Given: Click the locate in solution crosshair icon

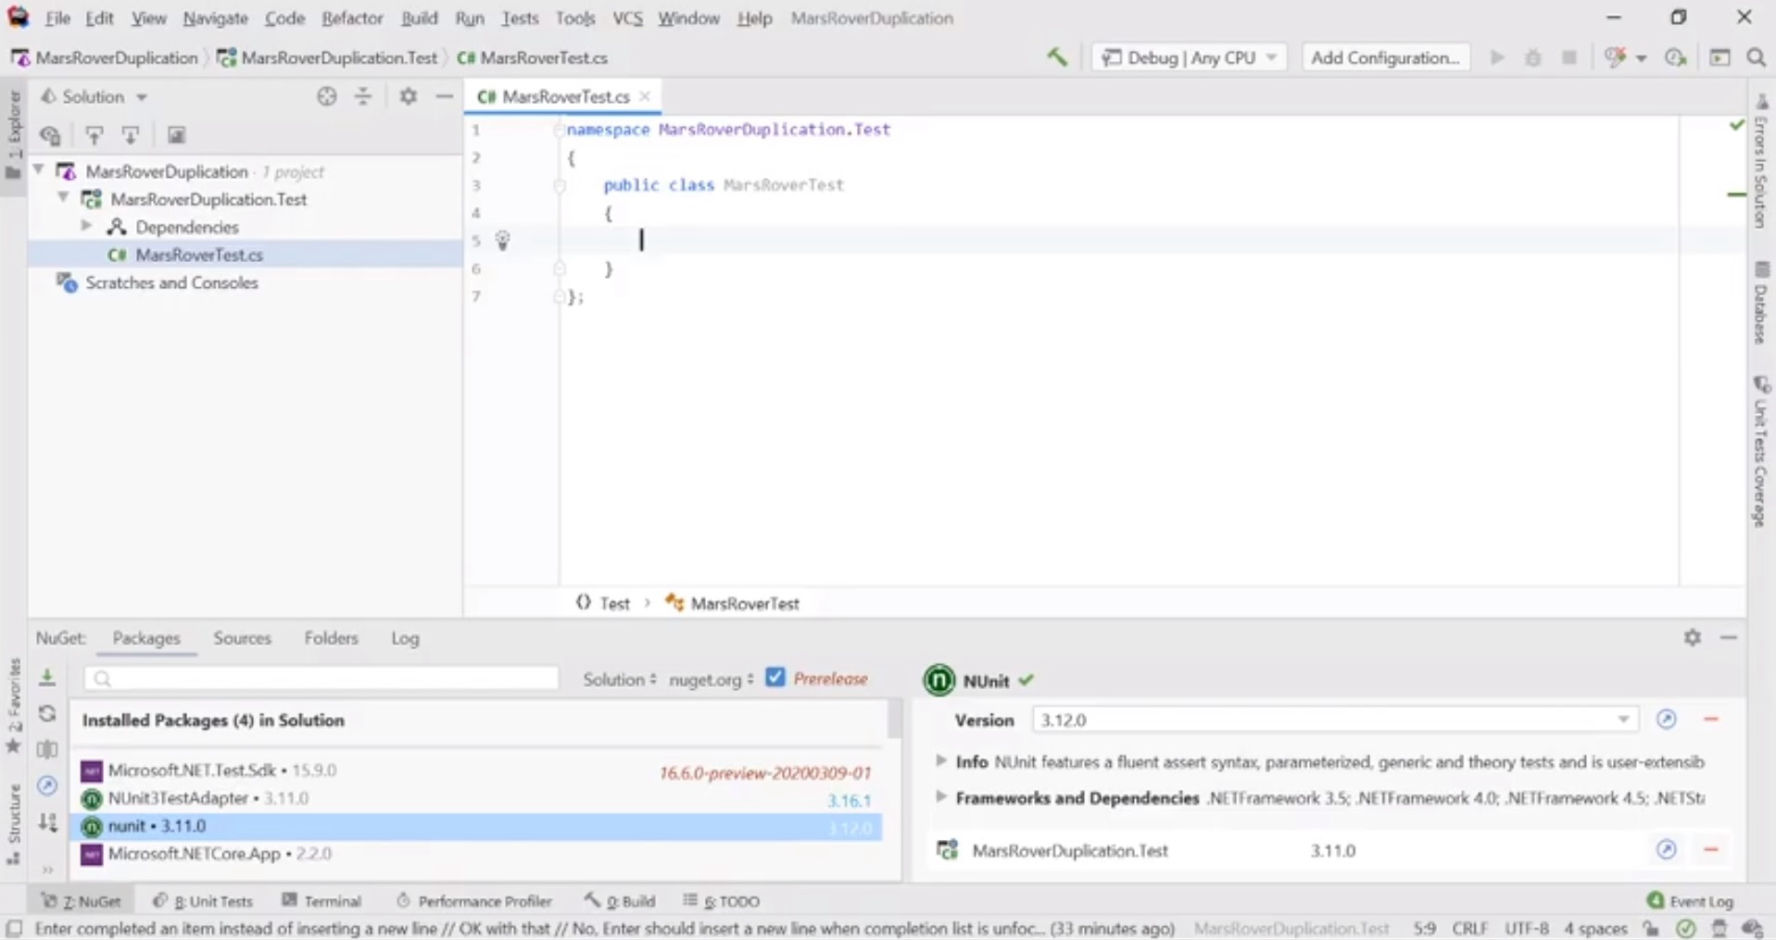Looking at the screenshot, I should tap(327, 96).
